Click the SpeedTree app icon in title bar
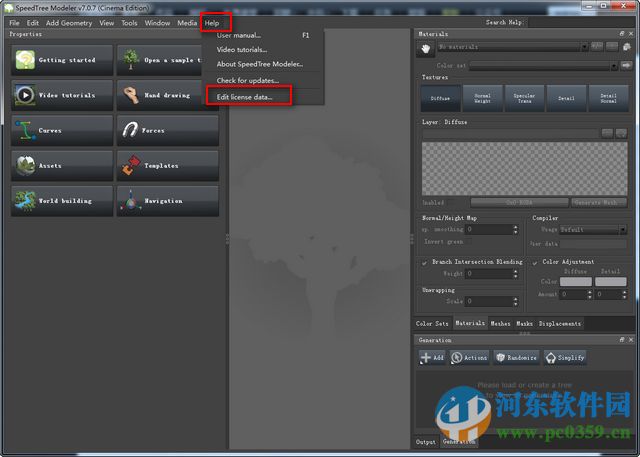This screenshot has height=457, width=640. coord(8,8)
